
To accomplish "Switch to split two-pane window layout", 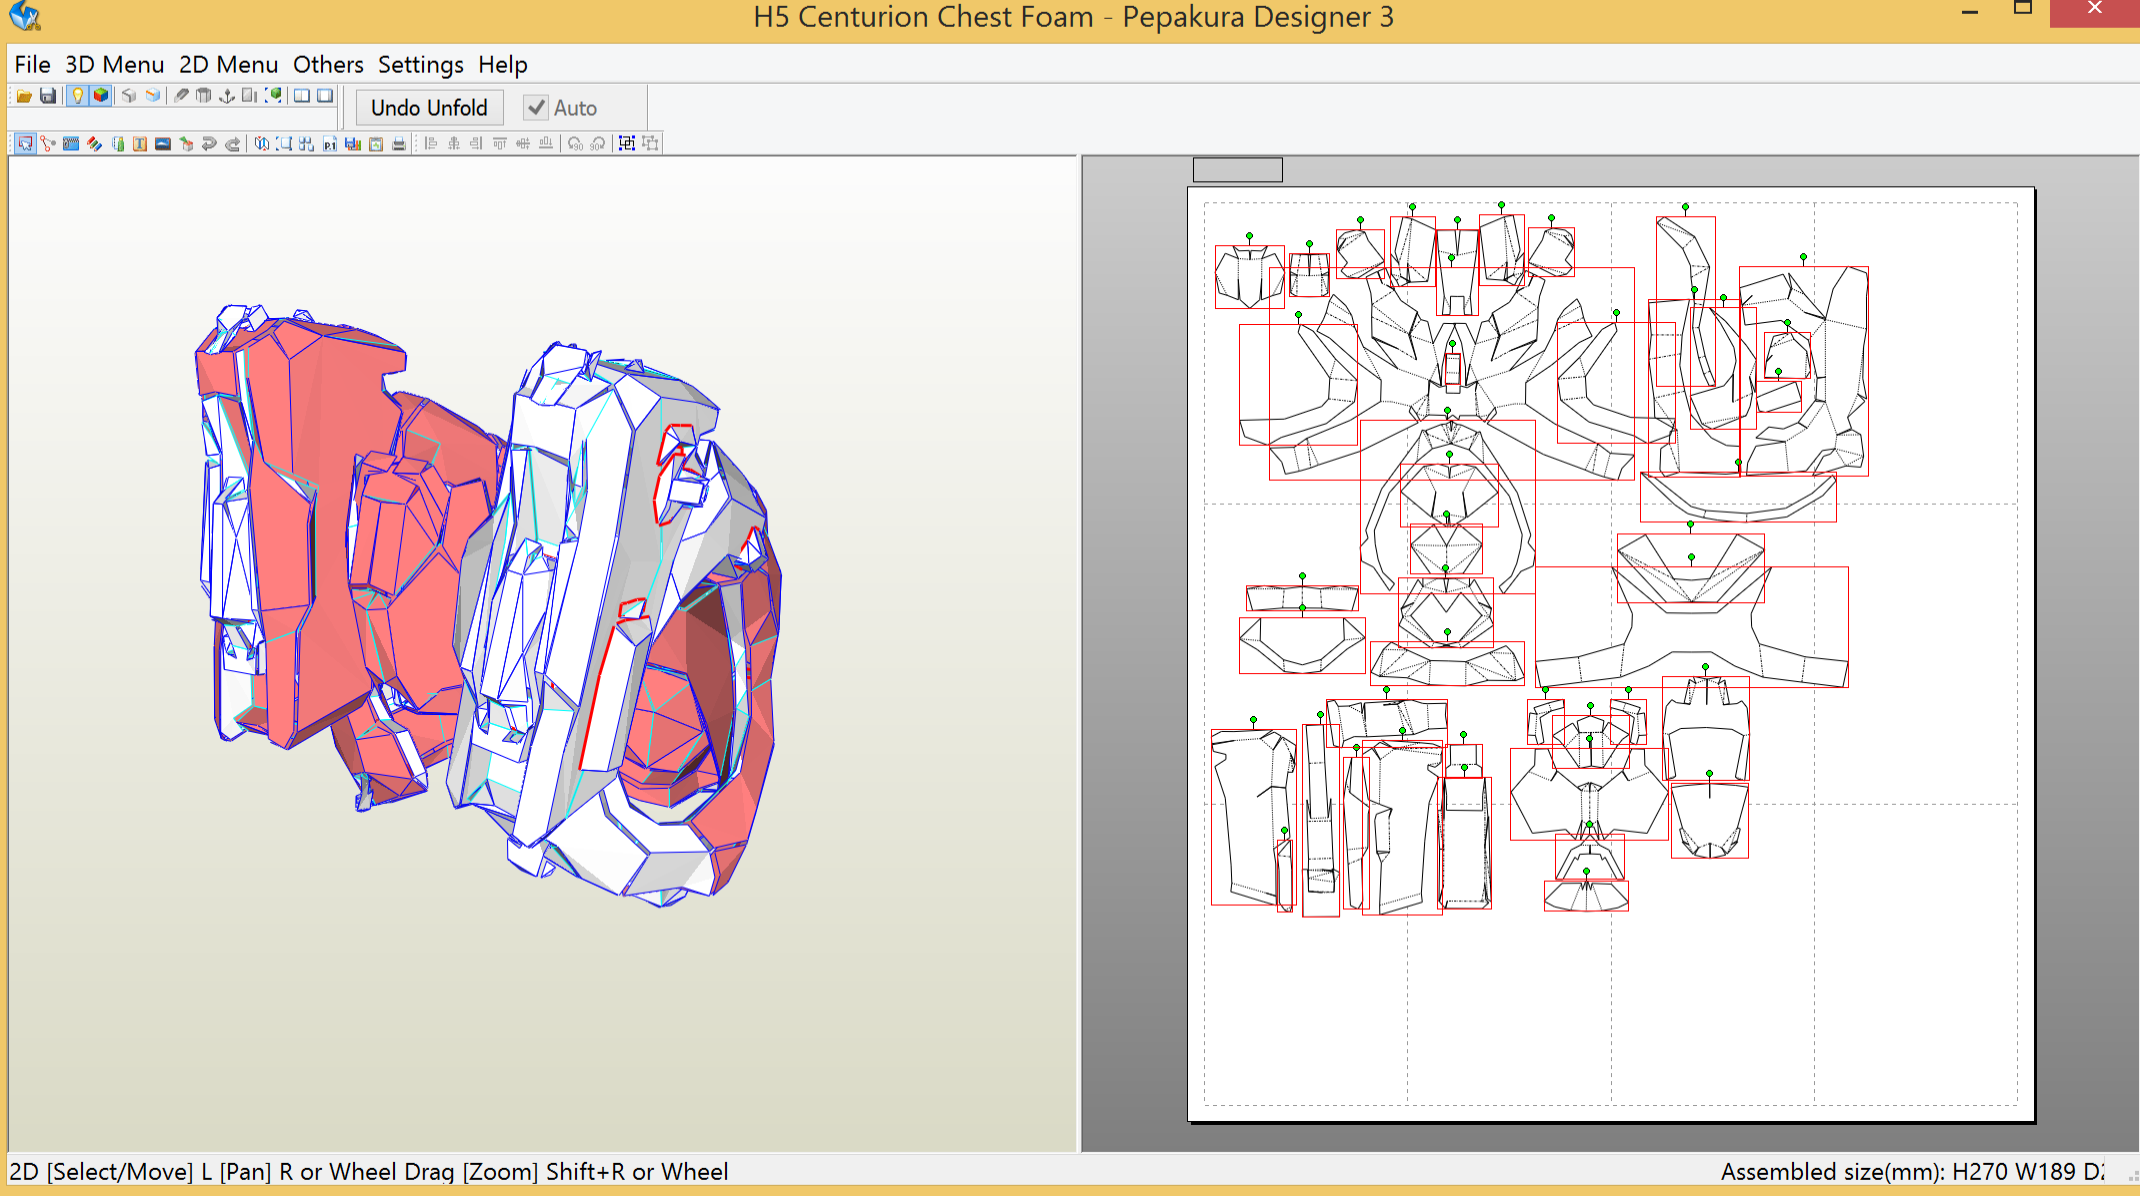I will (301, 95).
